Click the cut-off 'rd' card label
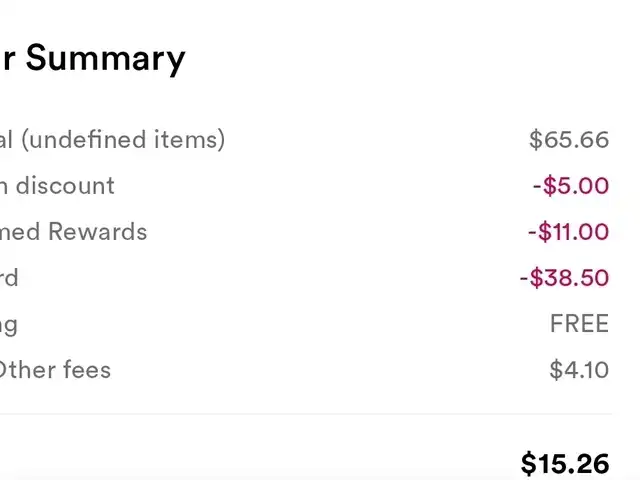 click(x=9, y=278)
